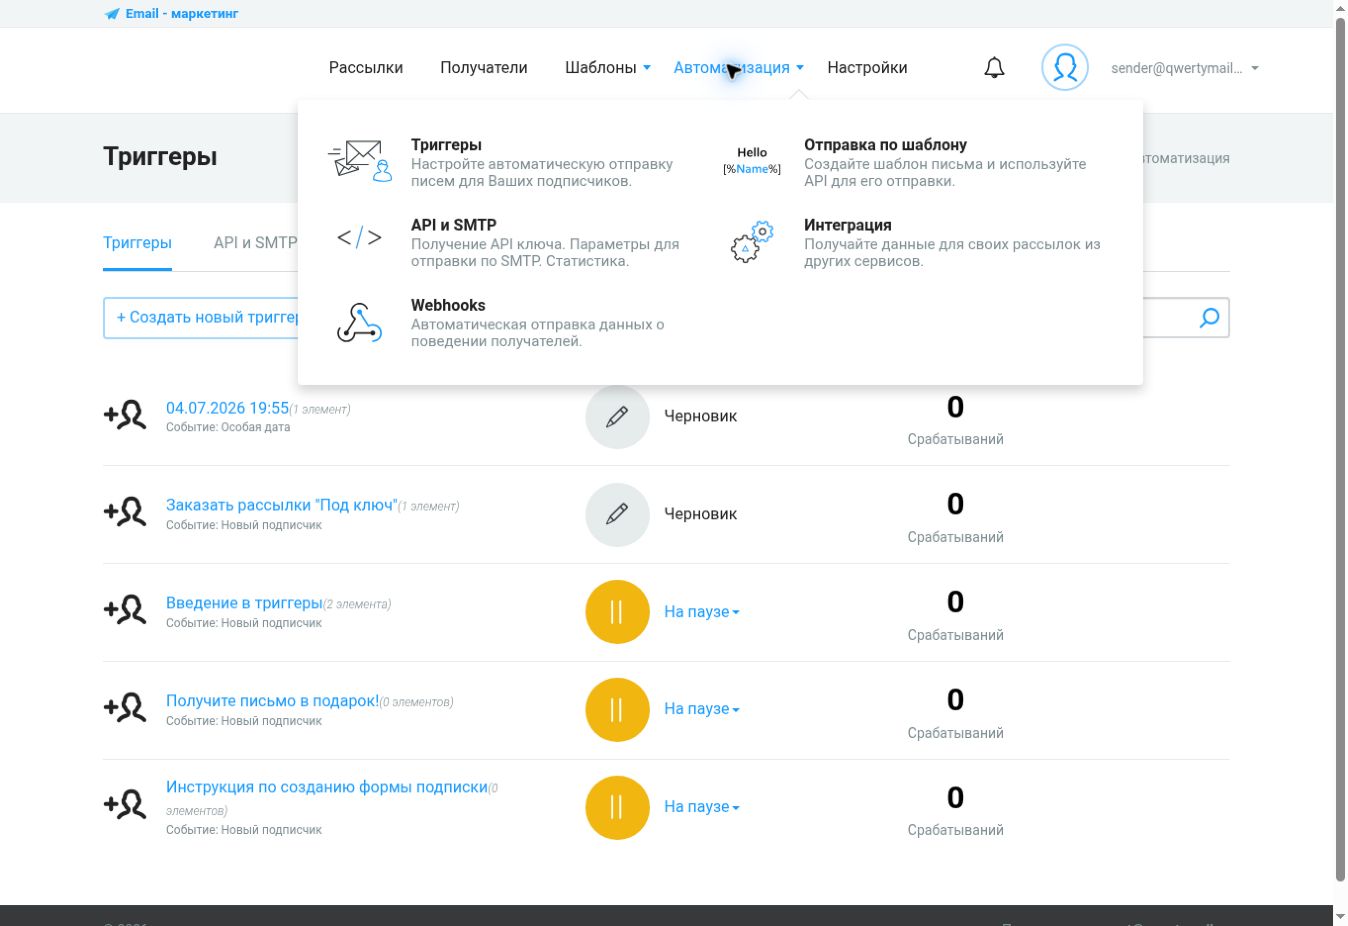Open the notifications bell
The image size is (1348, 926).
pos(994,68)
